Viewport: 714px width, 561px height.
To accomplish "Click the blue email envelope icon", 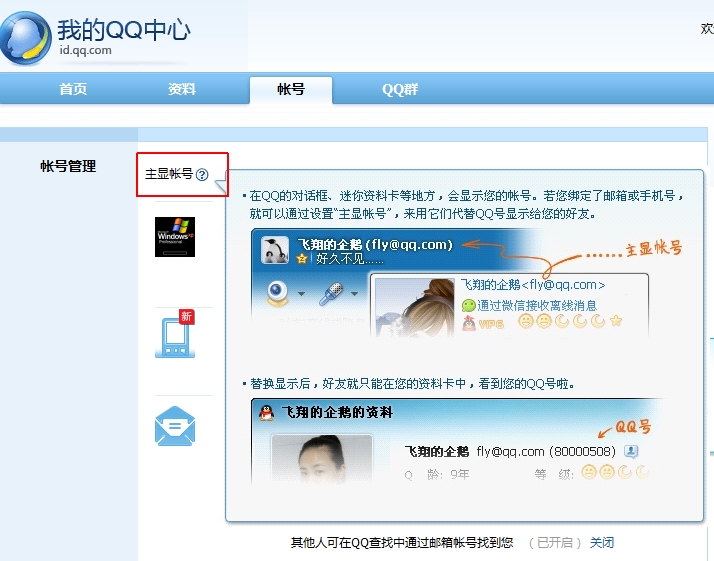I will click(175, 428).
